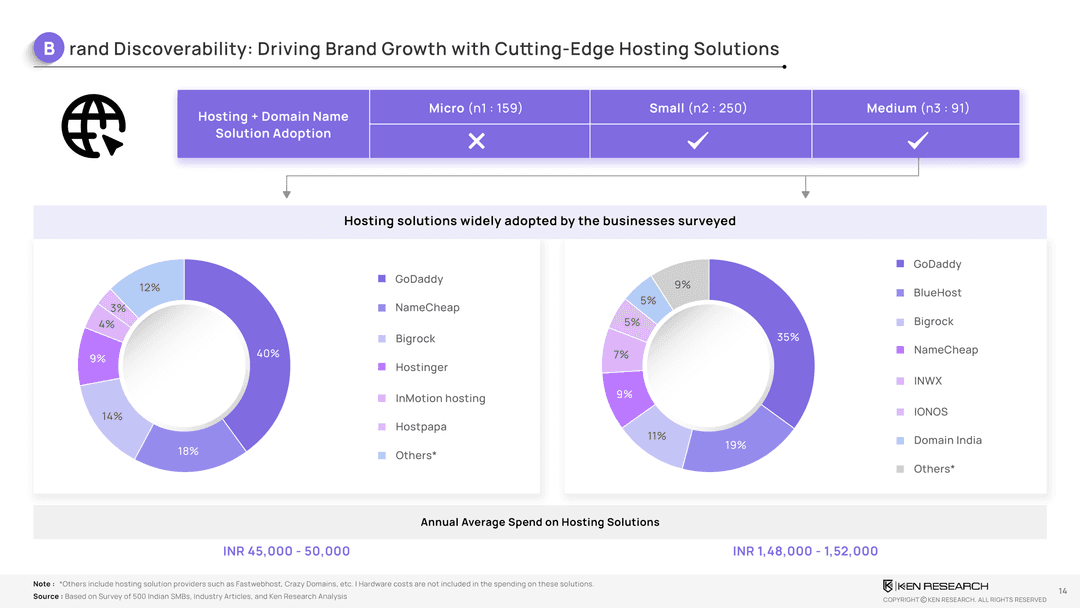
Task: Click the checkmark under Medium
Action: coord(917,142)
